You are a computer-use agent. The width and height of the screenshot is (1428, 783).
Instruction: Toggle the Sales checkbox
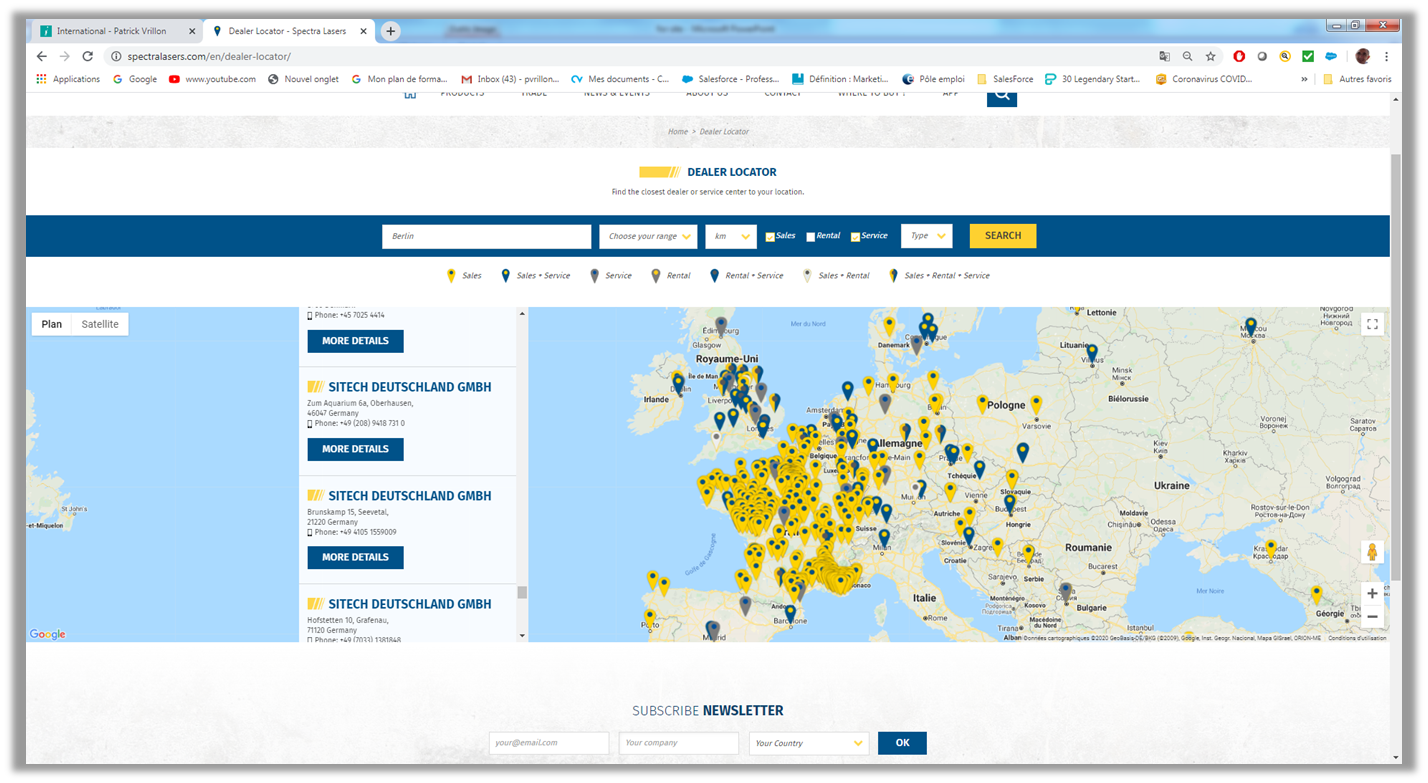(x=770, y=237)
